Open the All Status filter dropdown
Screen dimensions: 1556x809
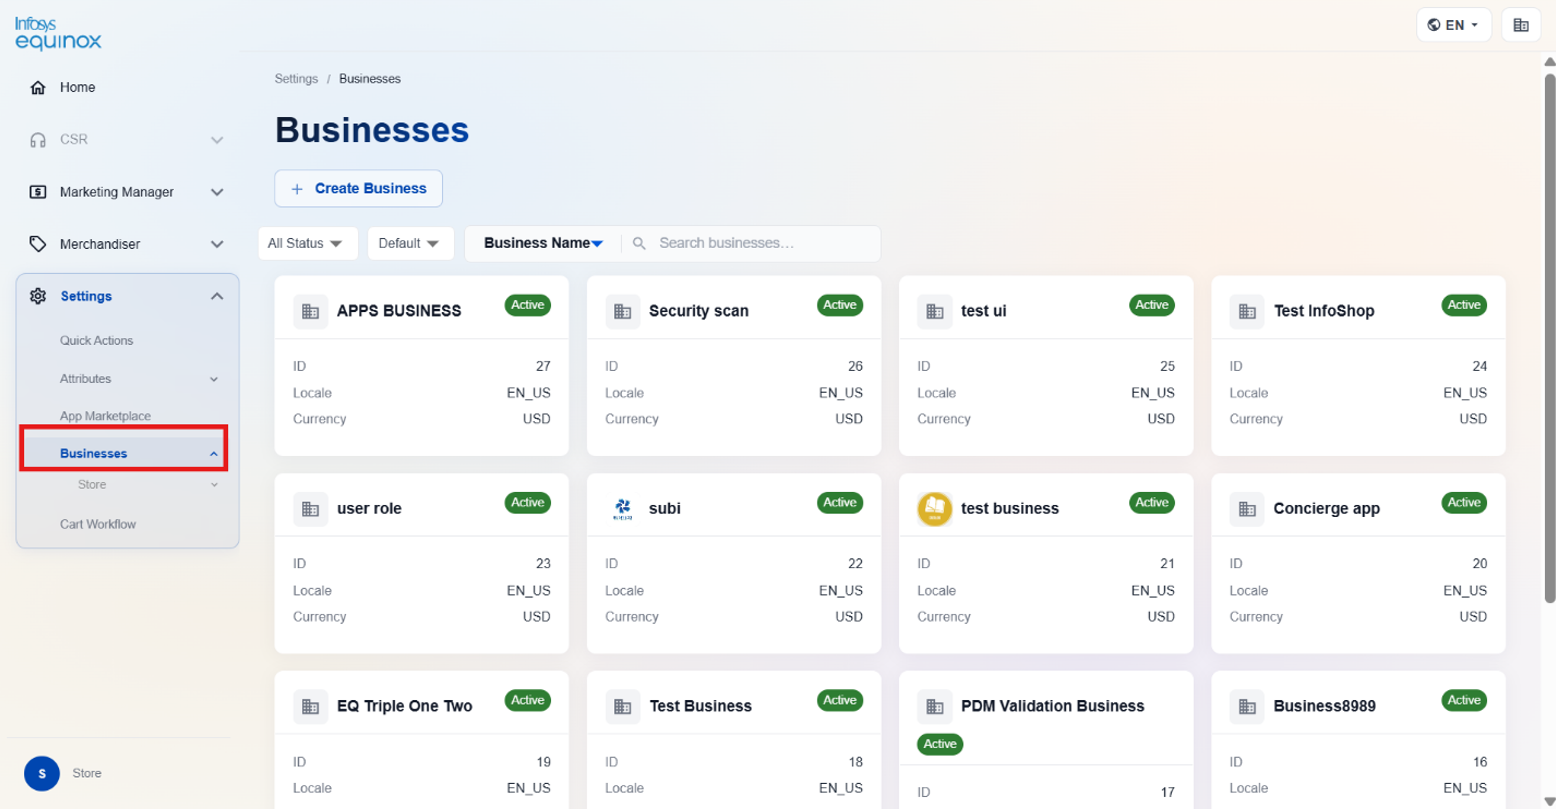[x=307, y=243]
